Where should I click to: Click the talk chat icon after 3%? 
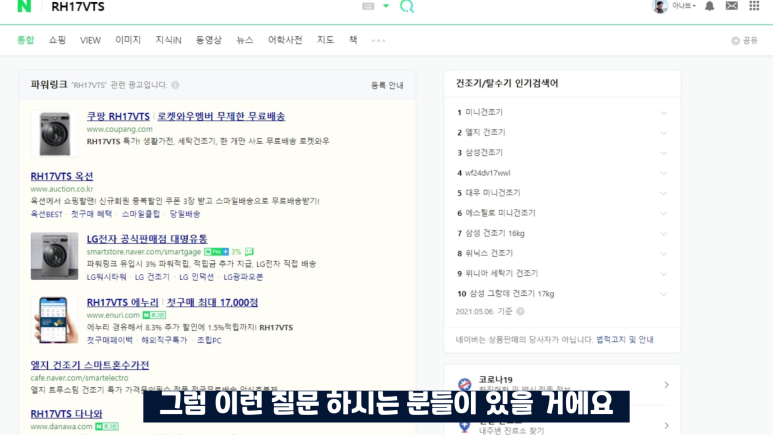point(249,252)
